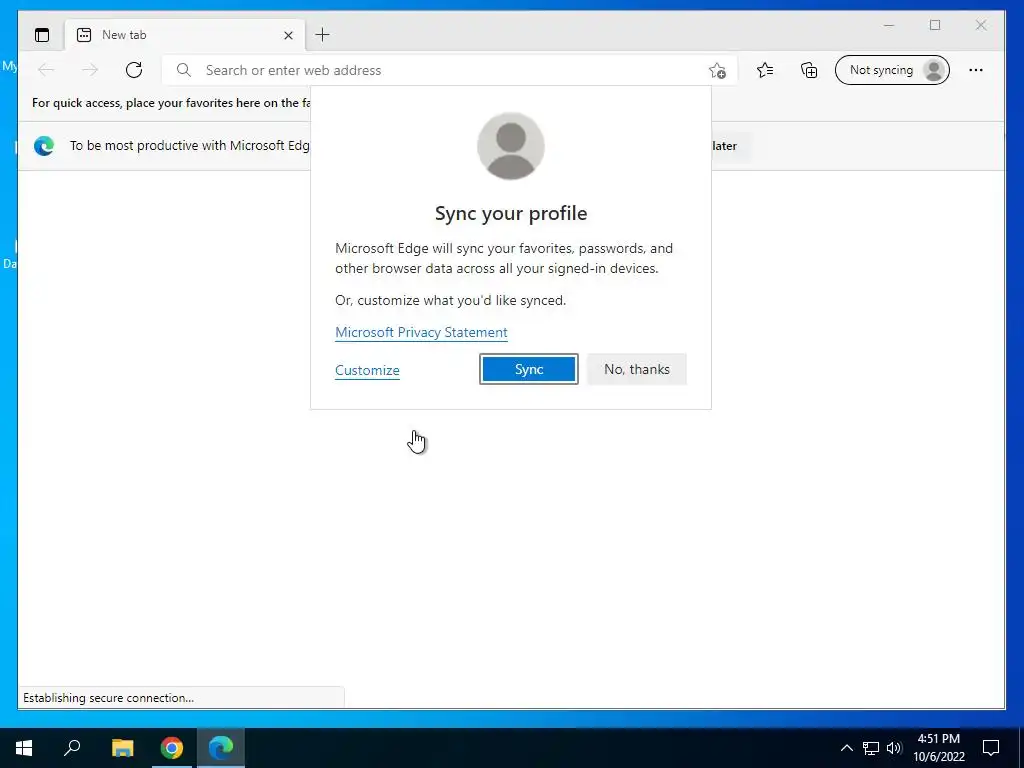This screenshot has height=768, width=1024.
Task: Maximize the Edge window
Action: (935, 25)
